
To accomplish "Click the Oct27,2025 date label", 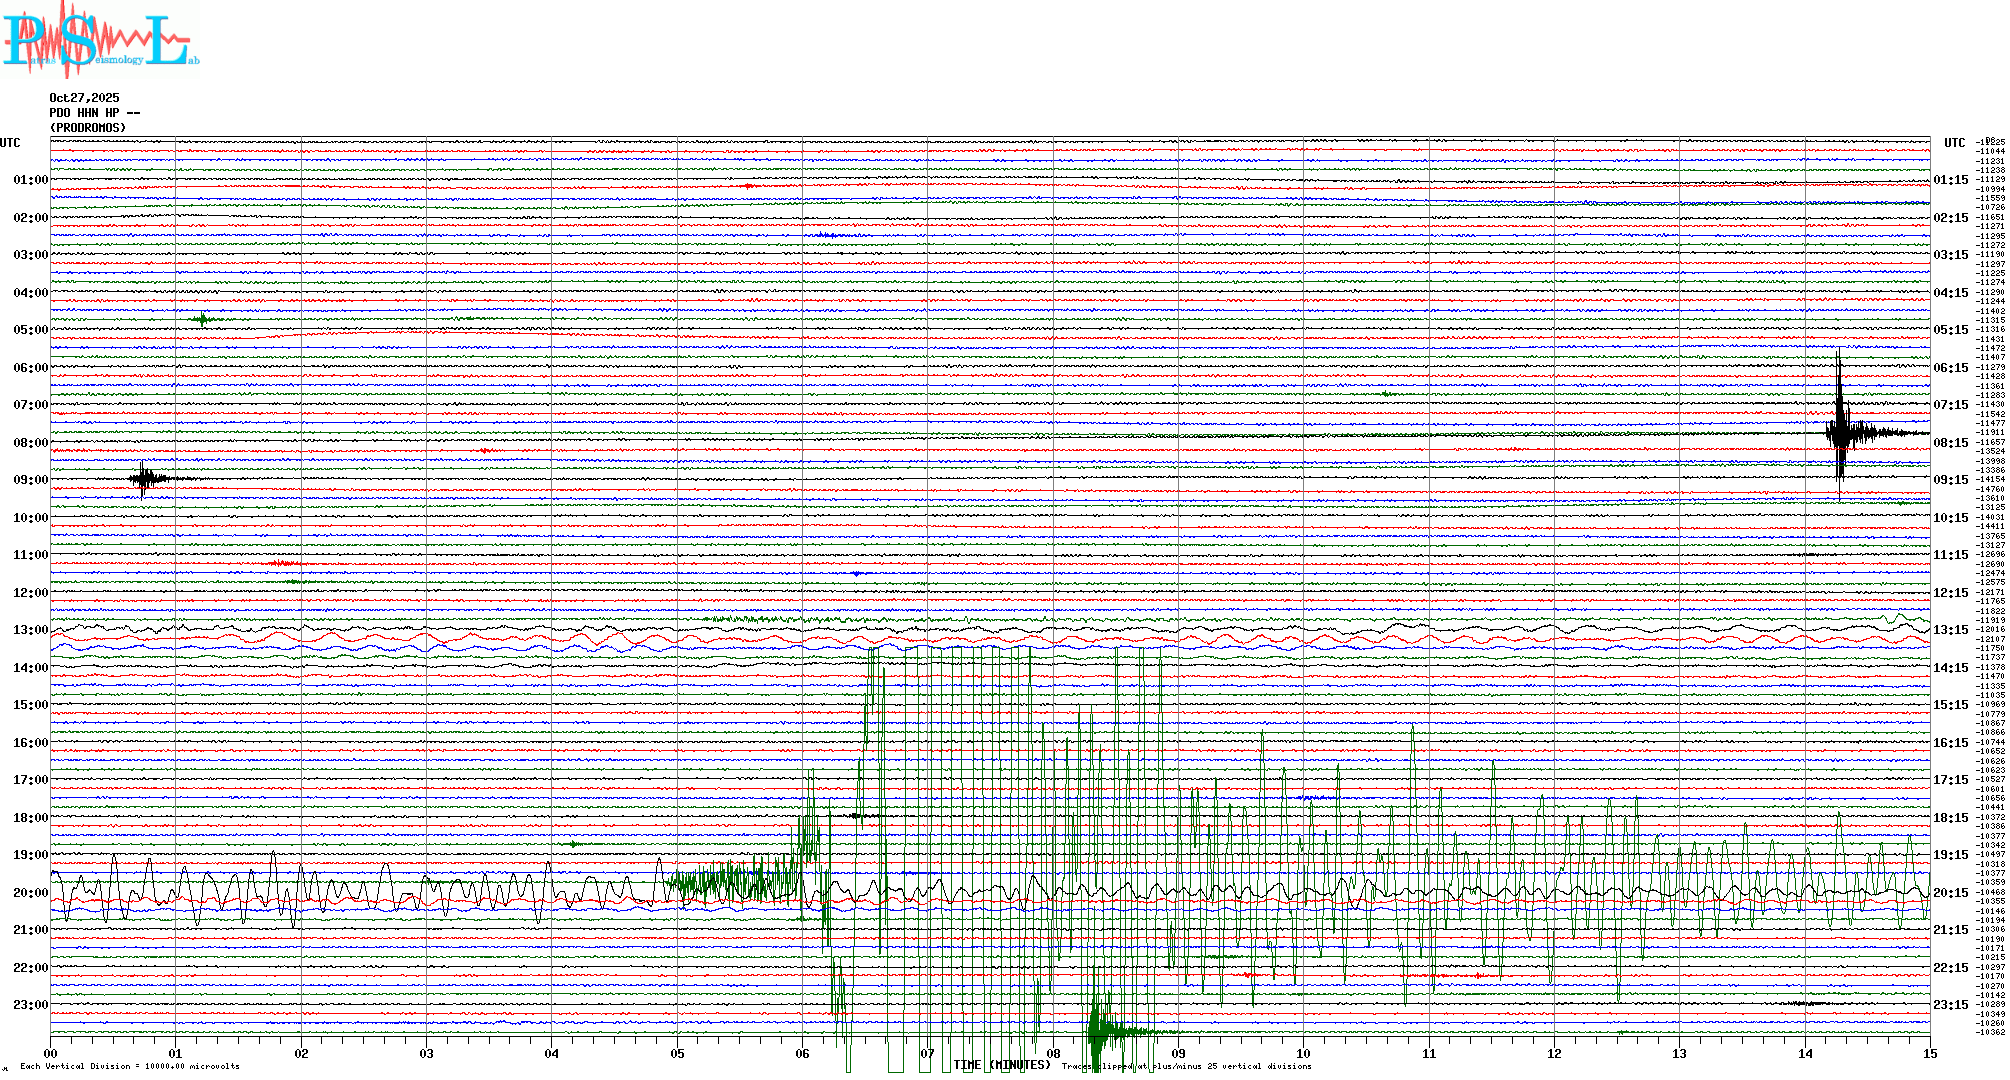I will tap(84, 98).
